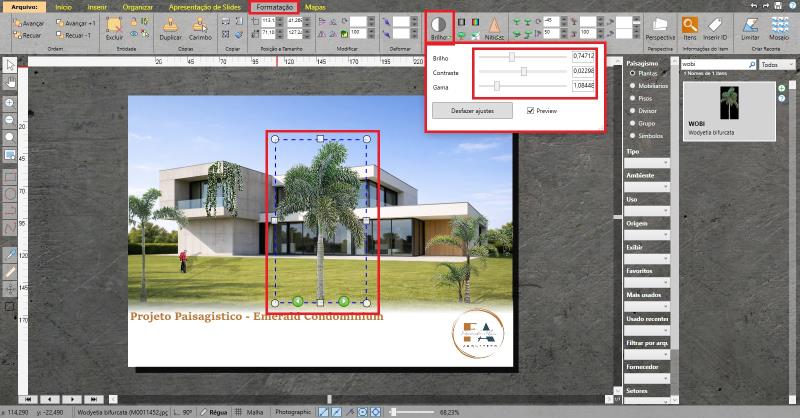The image size is (800, 418).
Task: Select the Pisos radio button
Action: tap(632, 99)
